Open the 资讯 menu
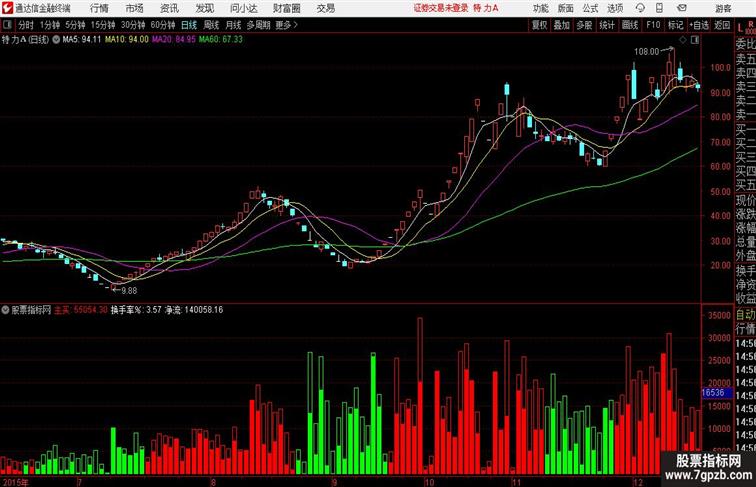Image resolution: width=756 pixels, height=487 pixels. click(169, 8)
